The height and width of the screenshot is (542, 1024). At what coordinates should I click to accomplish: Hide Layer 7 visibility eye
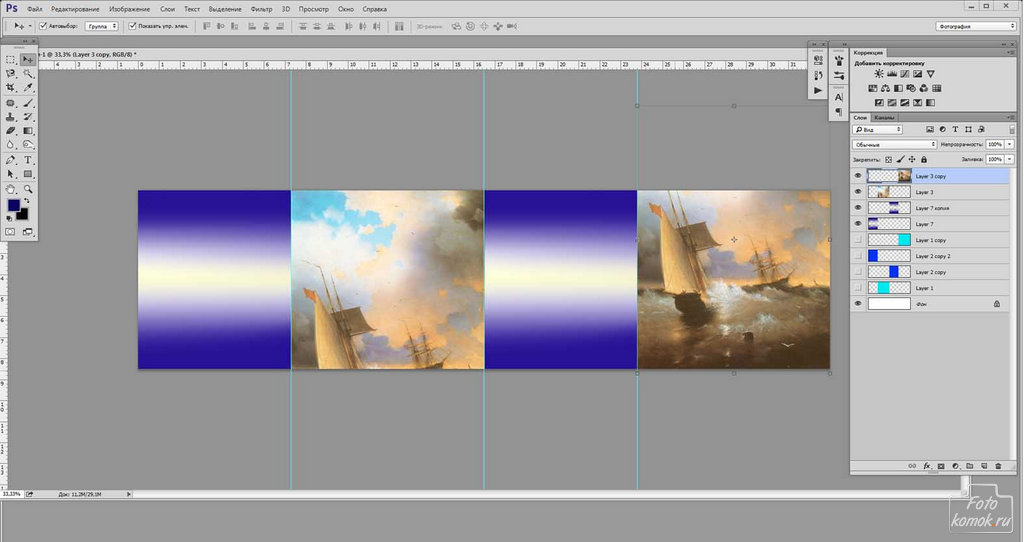click(x=858, y=224)
